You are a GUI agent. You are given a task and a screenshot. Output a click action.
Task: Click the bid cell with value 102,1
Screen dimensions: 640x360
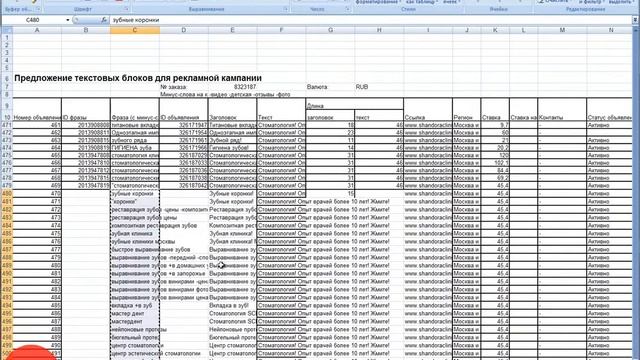click(x=495, y=163)
